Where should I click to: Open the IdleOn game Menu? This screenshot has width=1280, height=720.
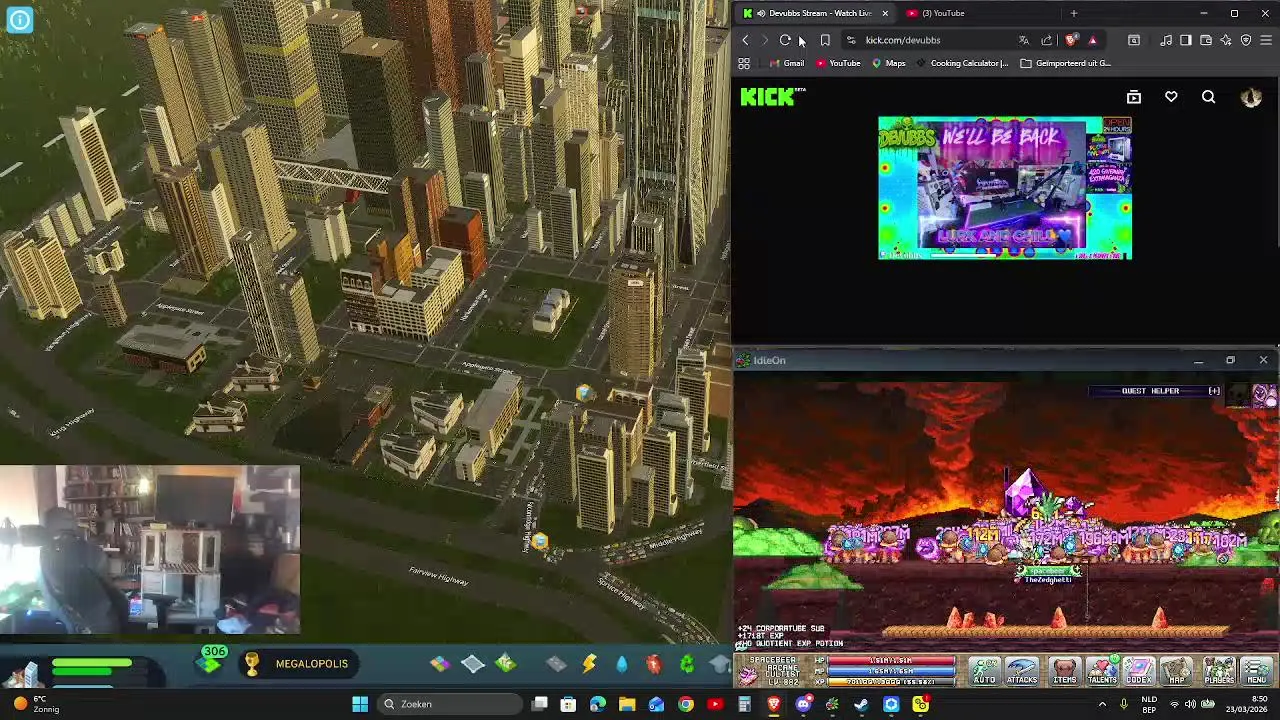coord(1256,671)
